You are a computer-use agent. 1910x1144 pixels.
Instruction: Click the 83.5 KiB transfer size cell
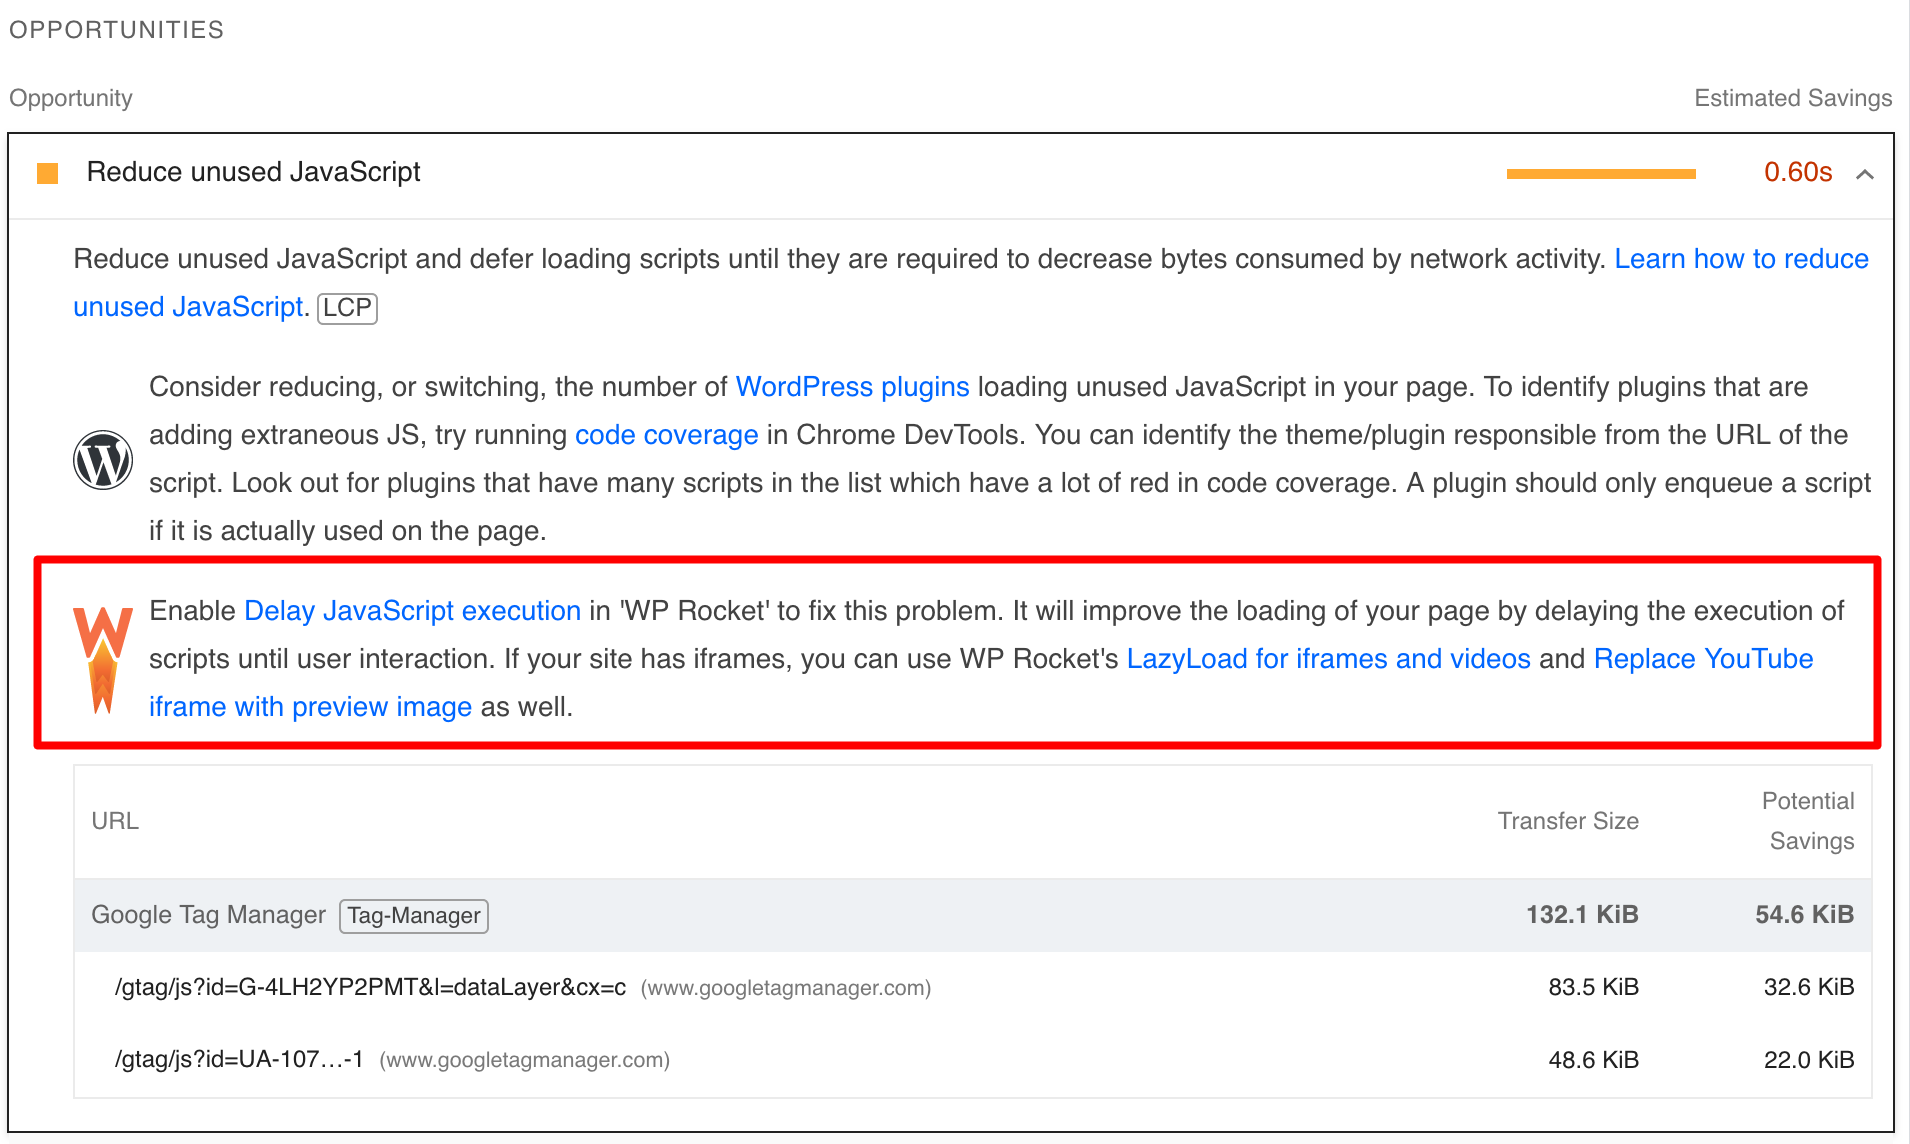(1593, 987)
